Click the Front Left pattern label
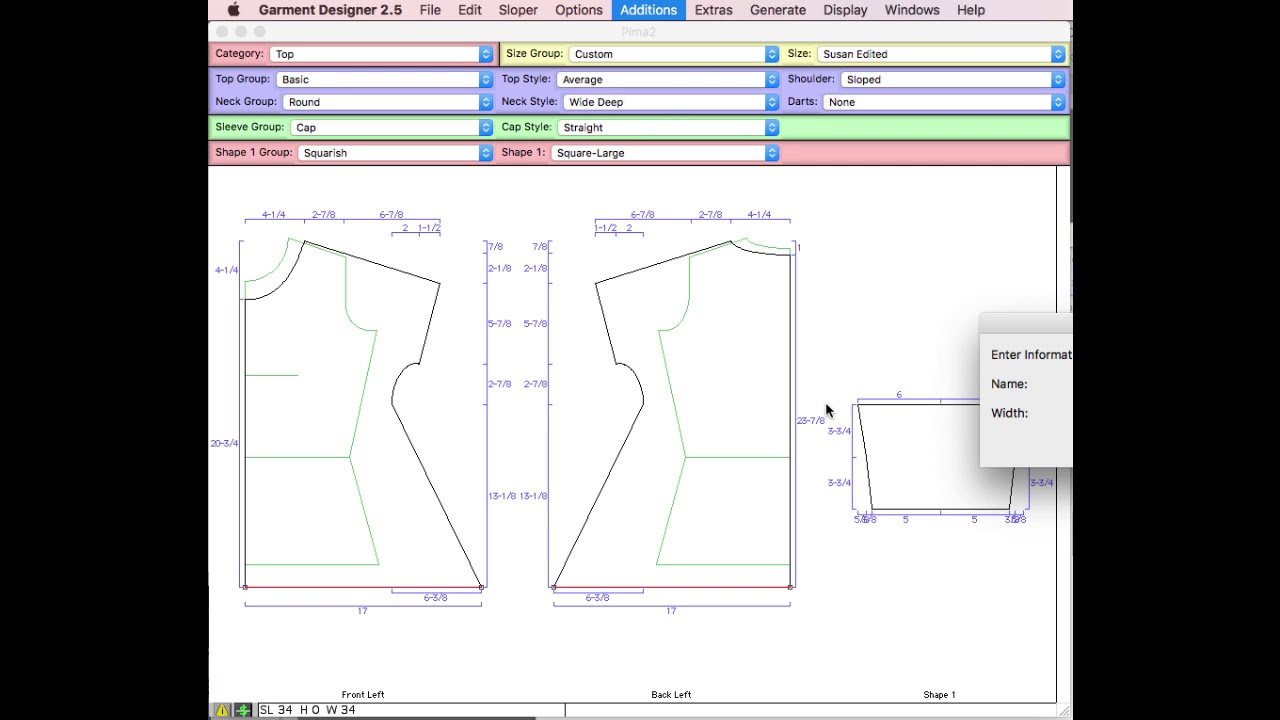 pyautogui.click(x=363, y=694)
